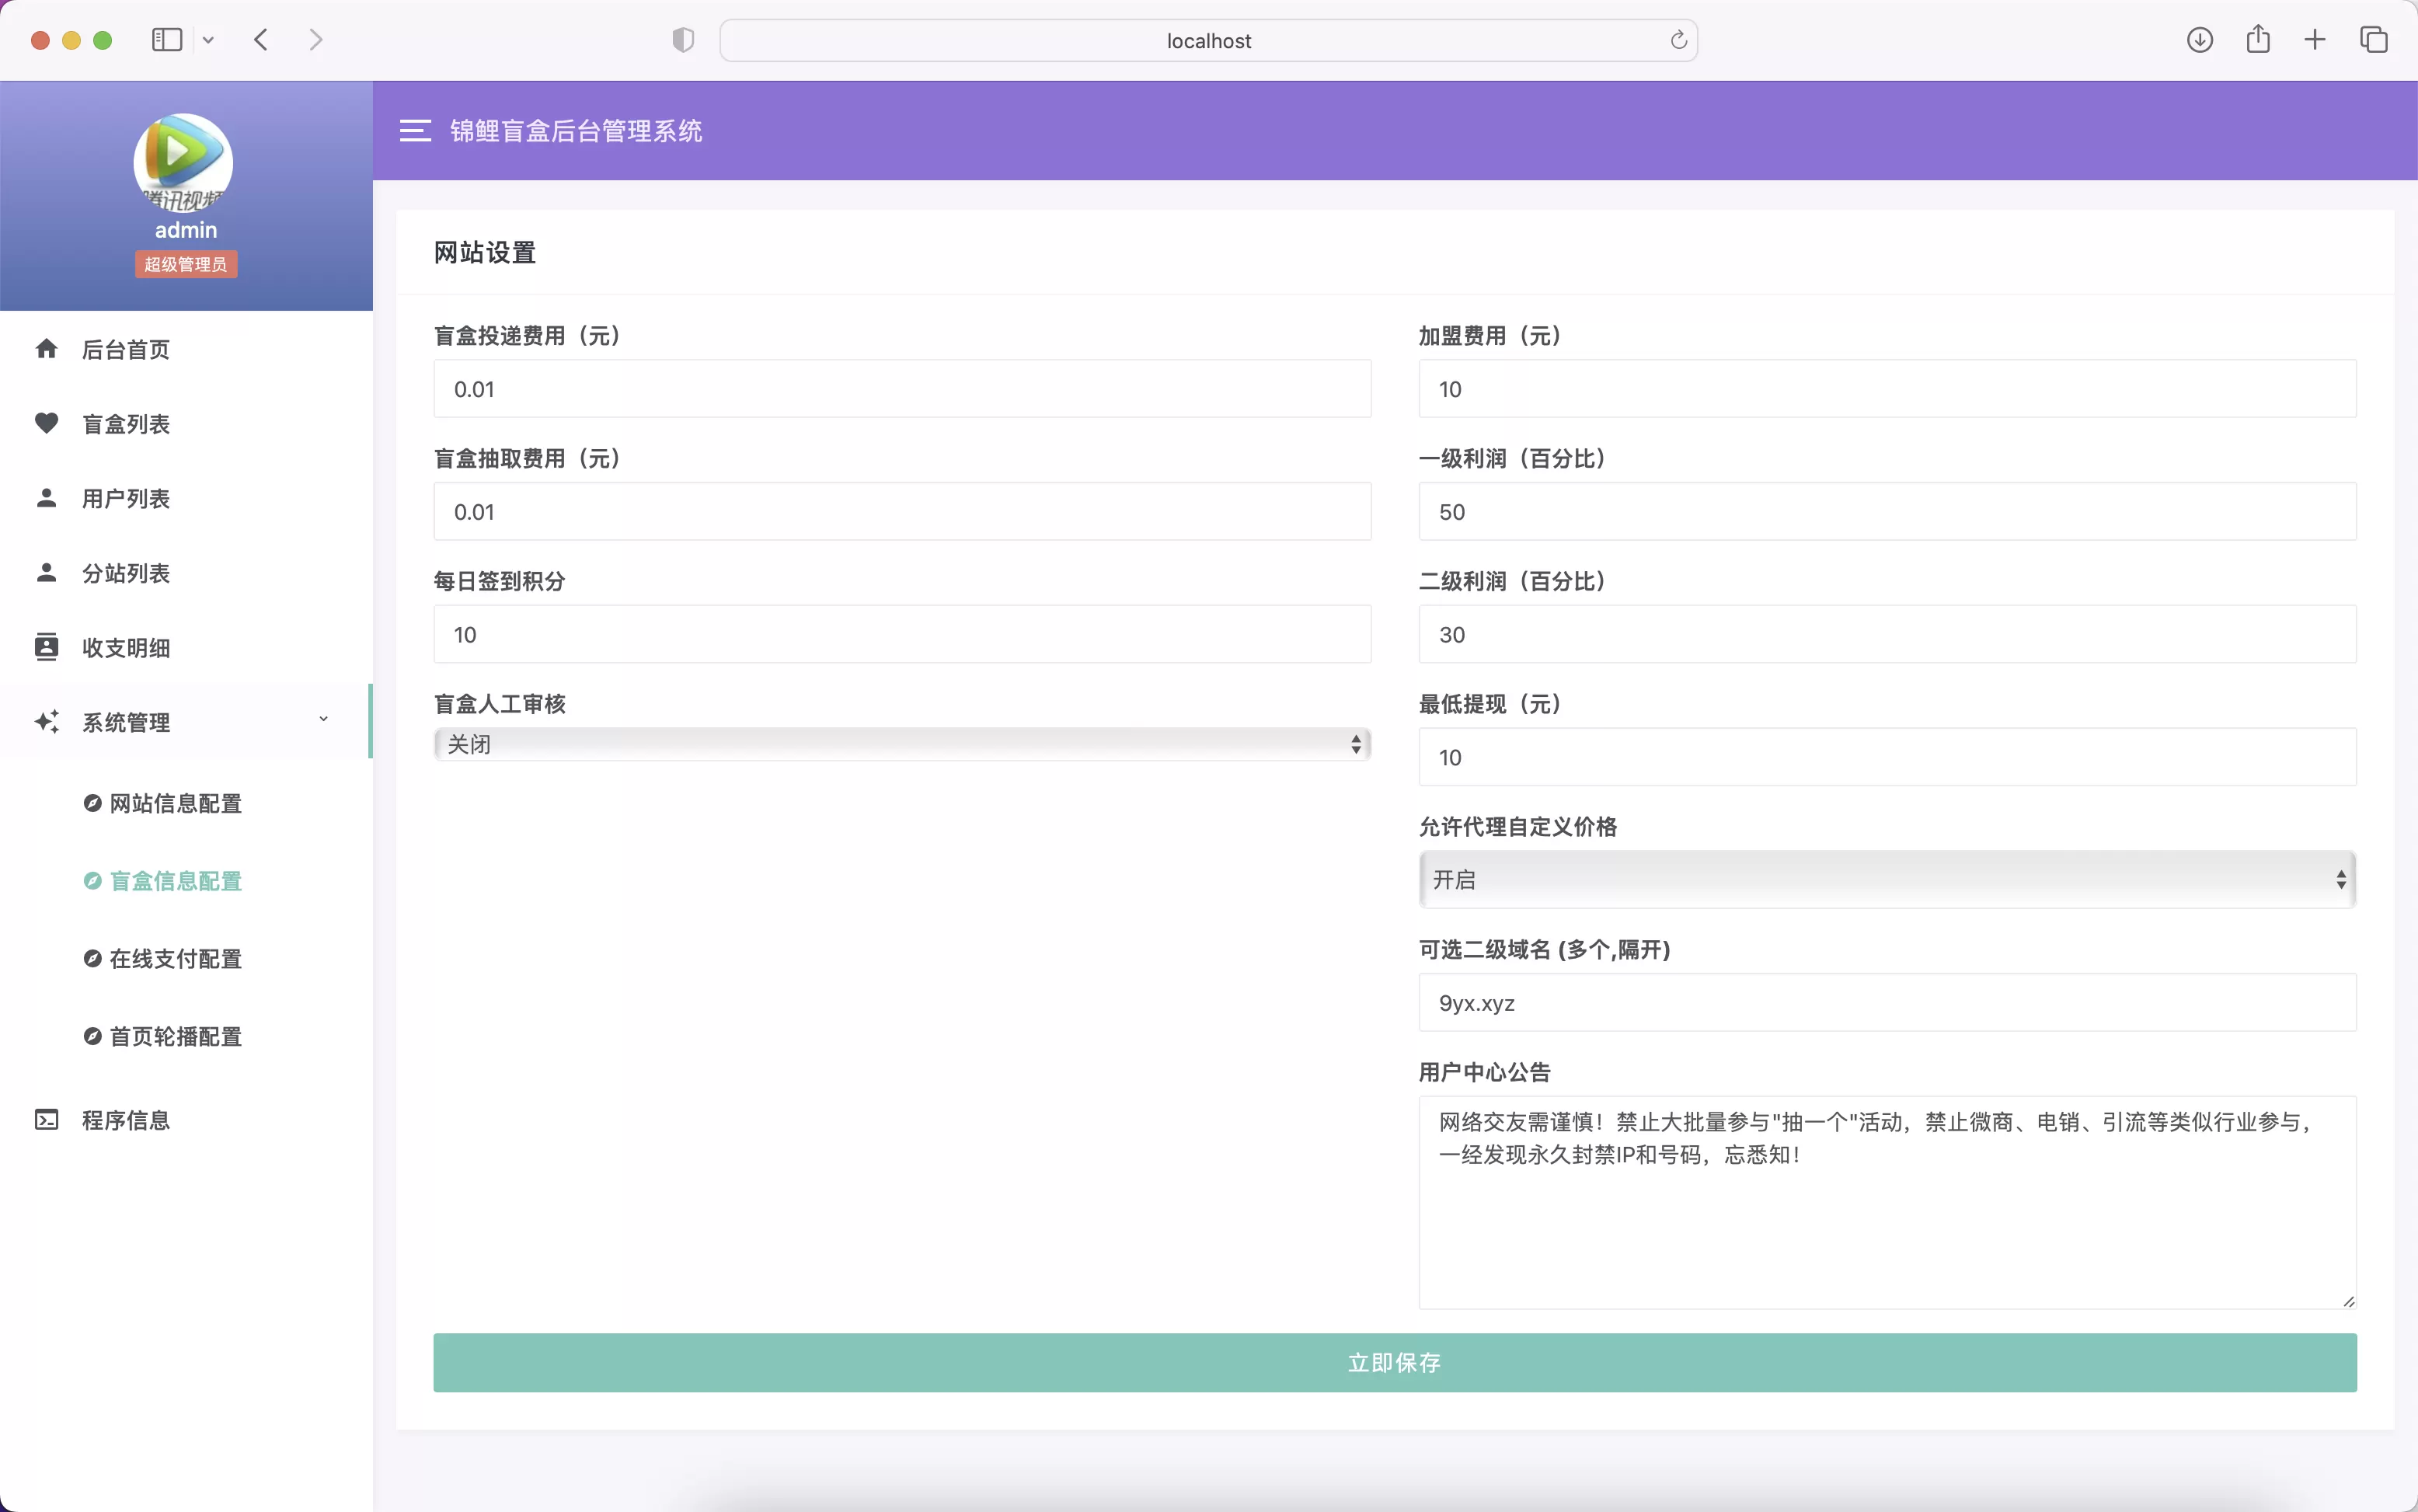Viewport: 2418px width, 1512px height.
Task: Click the 可选二级域名 input with 9yx.xyz
Action: coord(1887,1003)
